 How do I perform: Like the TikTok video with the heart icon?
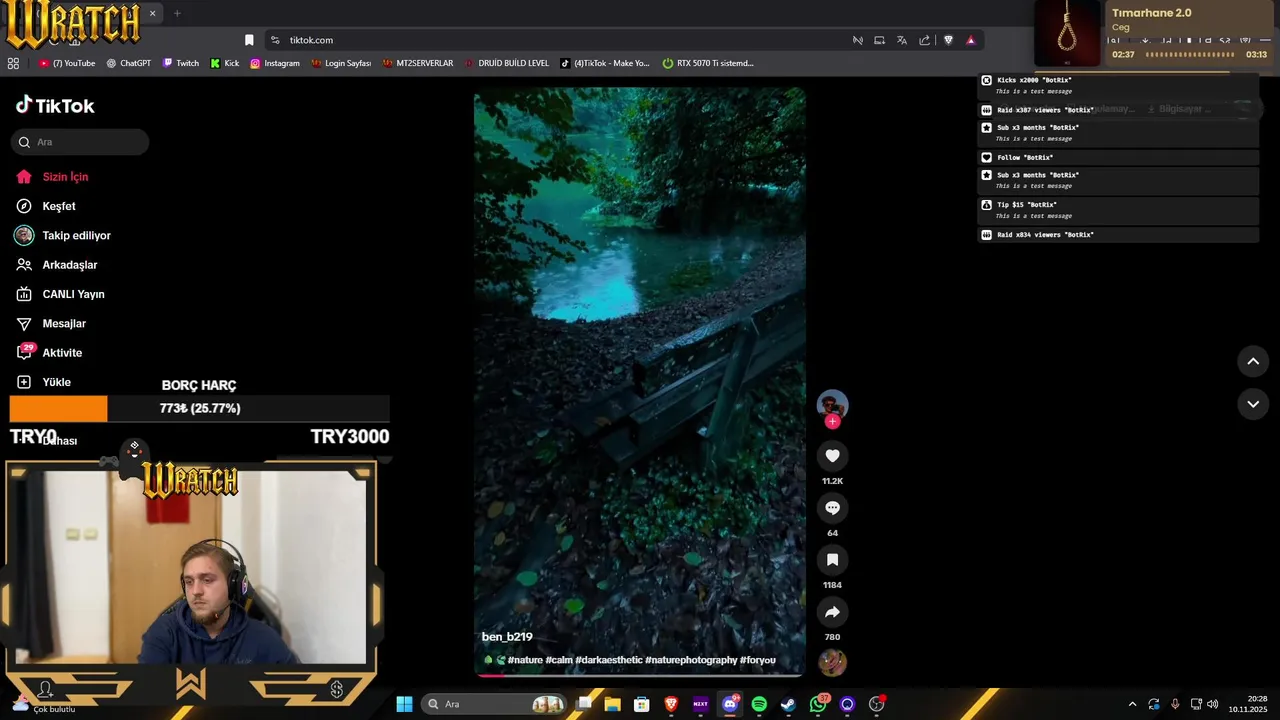point(832,456)
